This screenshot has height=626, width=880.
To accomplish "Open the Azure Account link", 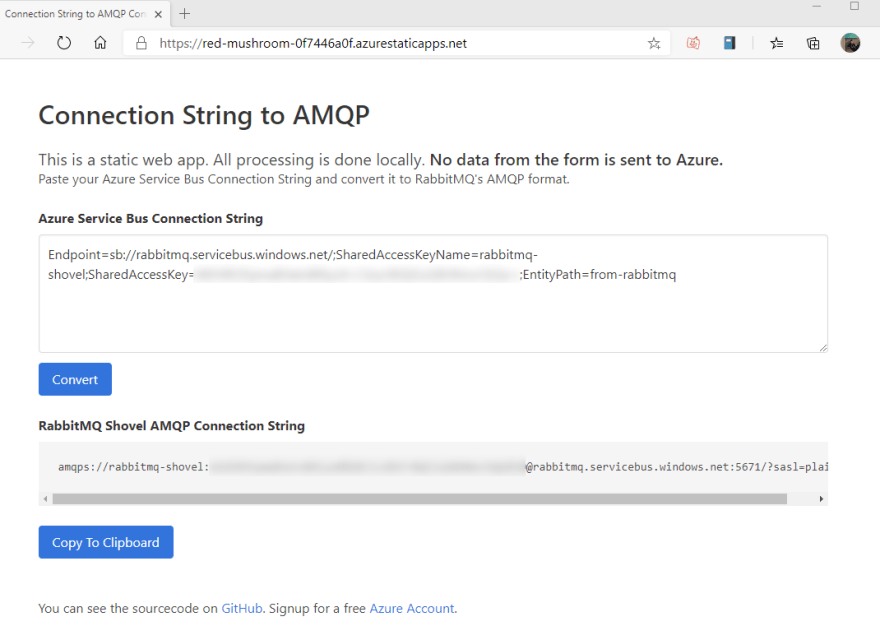I will (x=412, y=609).
